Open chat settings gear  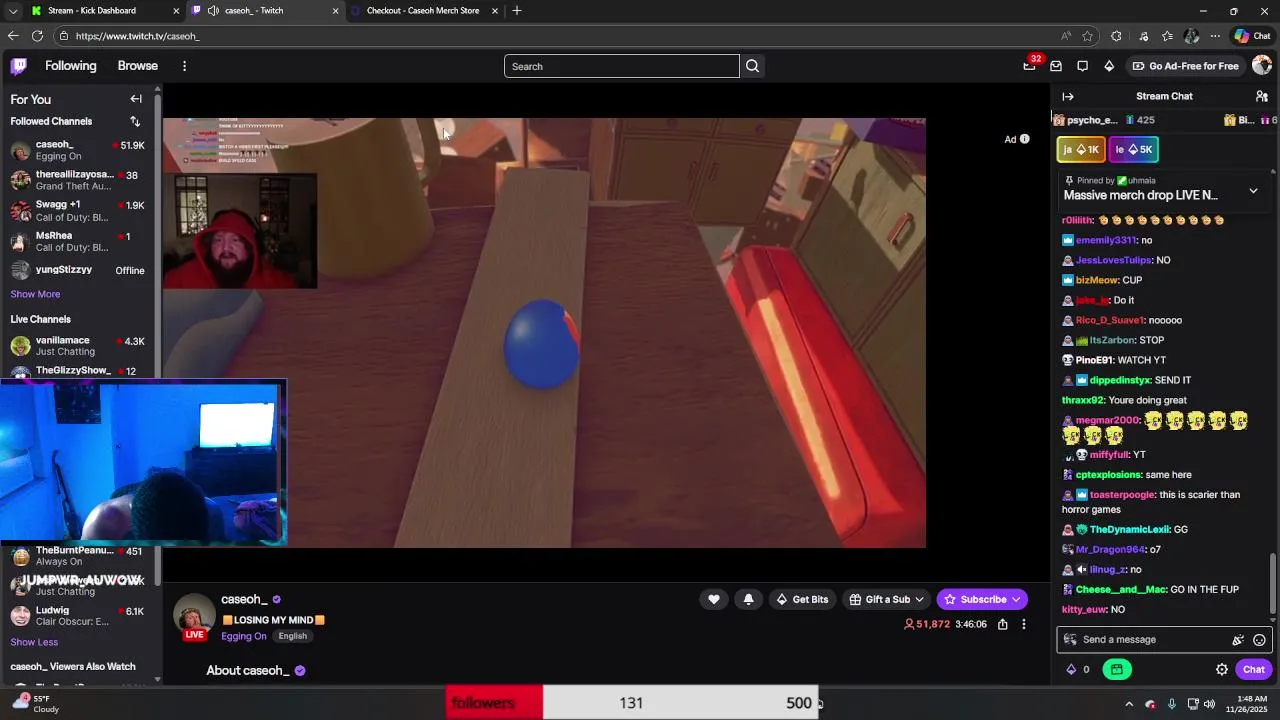[1222, 670]
